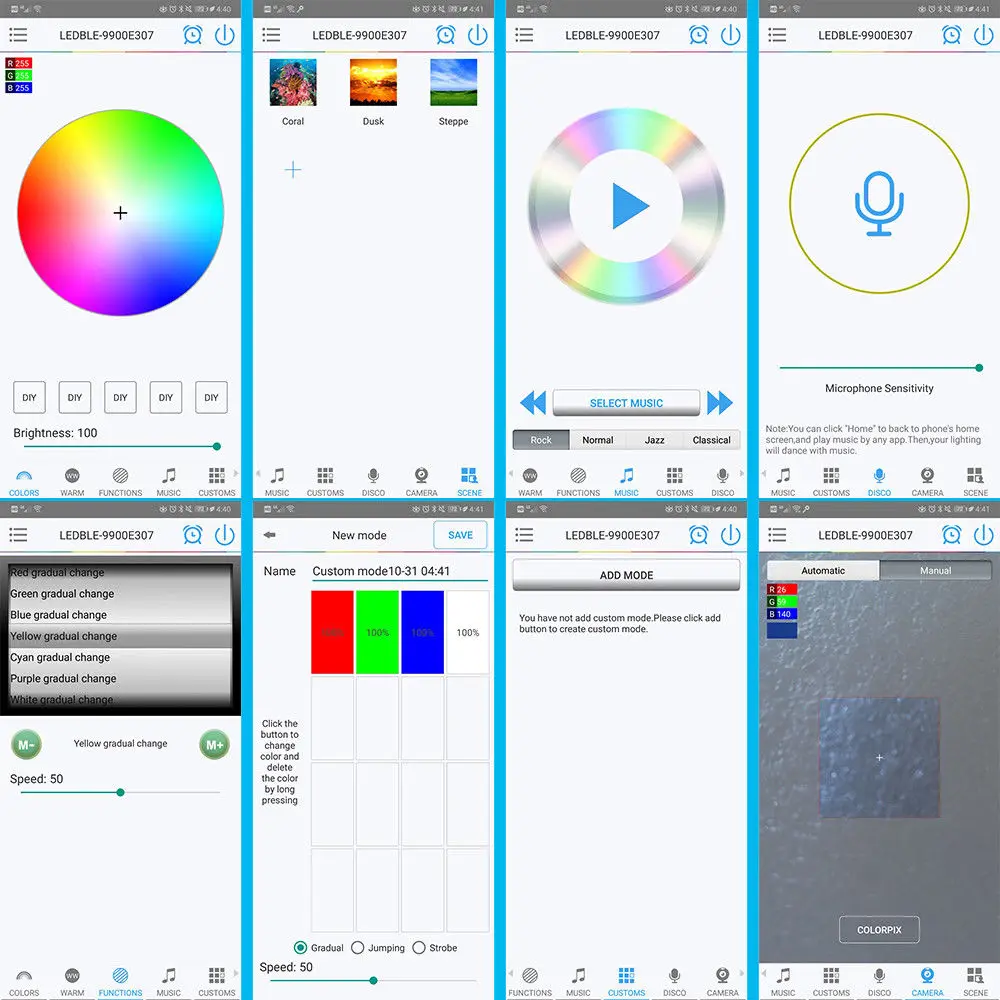Open COLORS tab on color wheel screen
The height and width of the screenshot is (1000, 1000).
pos(24,483)
